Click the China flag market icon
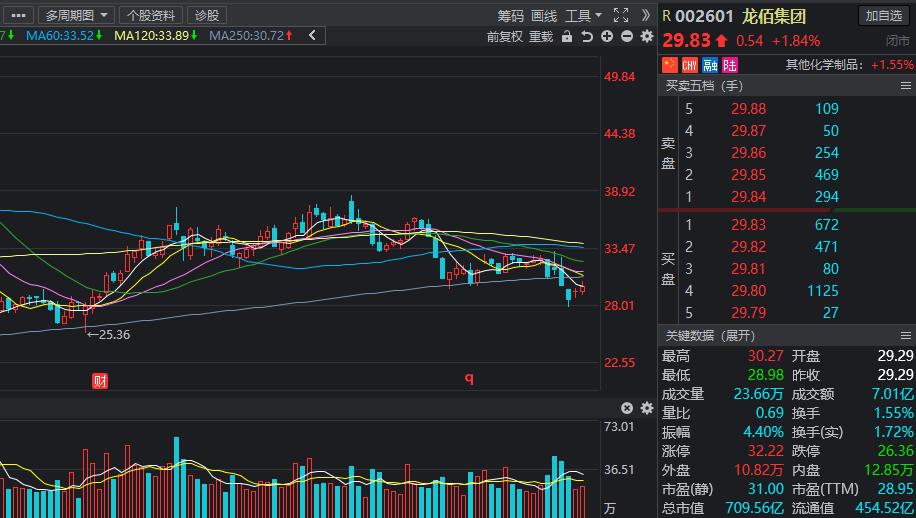916x518 pixels. click(669, 64)
